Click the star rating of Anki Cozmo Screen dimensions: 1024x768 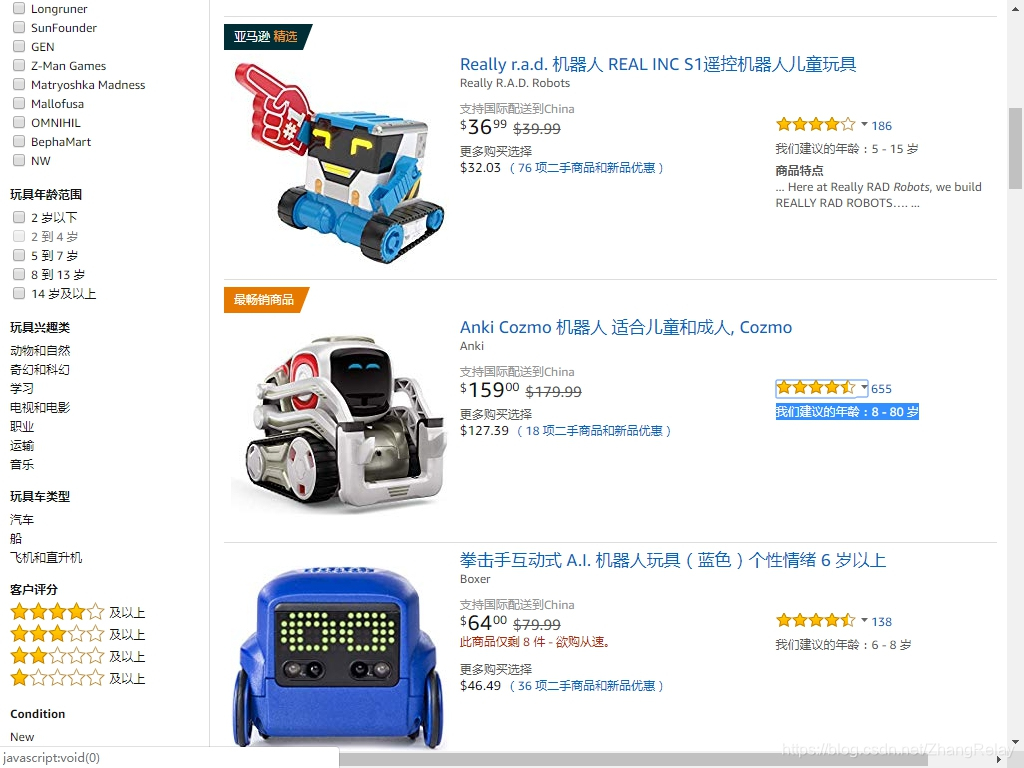[x=816, y=388]
